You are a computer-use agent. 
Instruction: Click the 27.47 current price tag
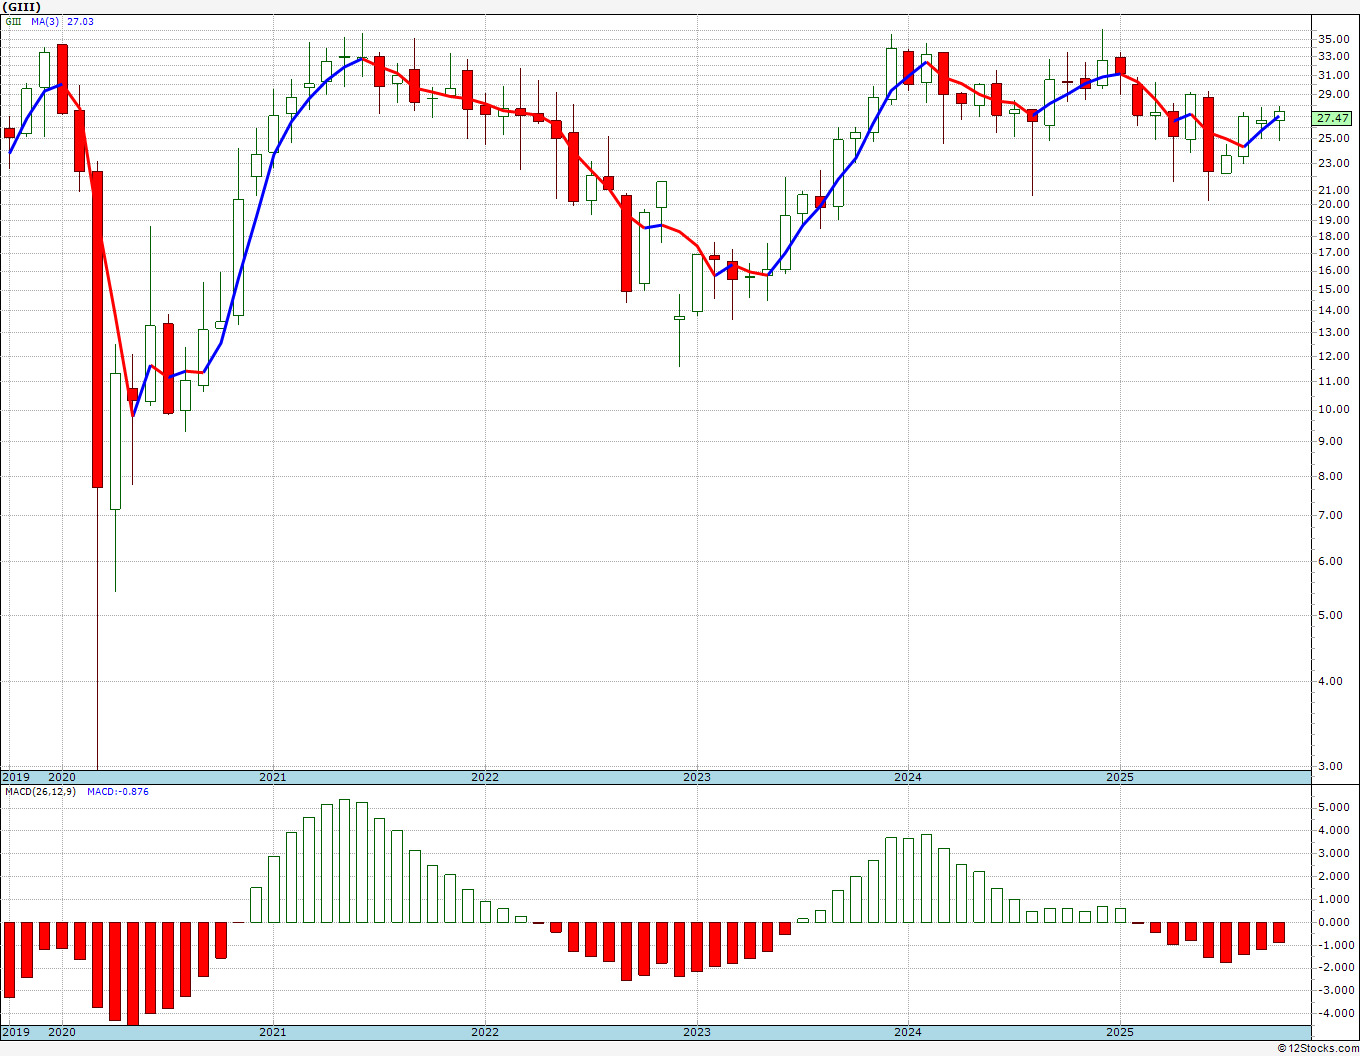coord(1333,118)
